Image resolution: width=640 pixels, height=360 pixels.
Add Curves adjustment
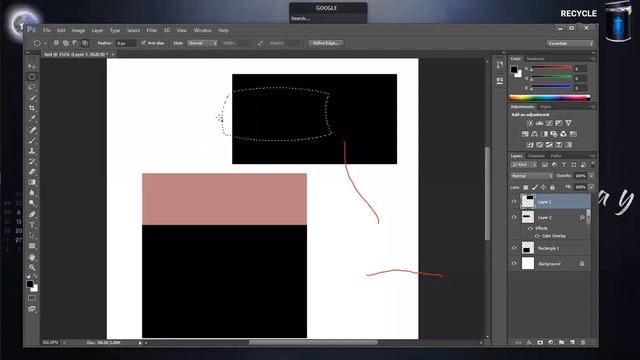549,123
